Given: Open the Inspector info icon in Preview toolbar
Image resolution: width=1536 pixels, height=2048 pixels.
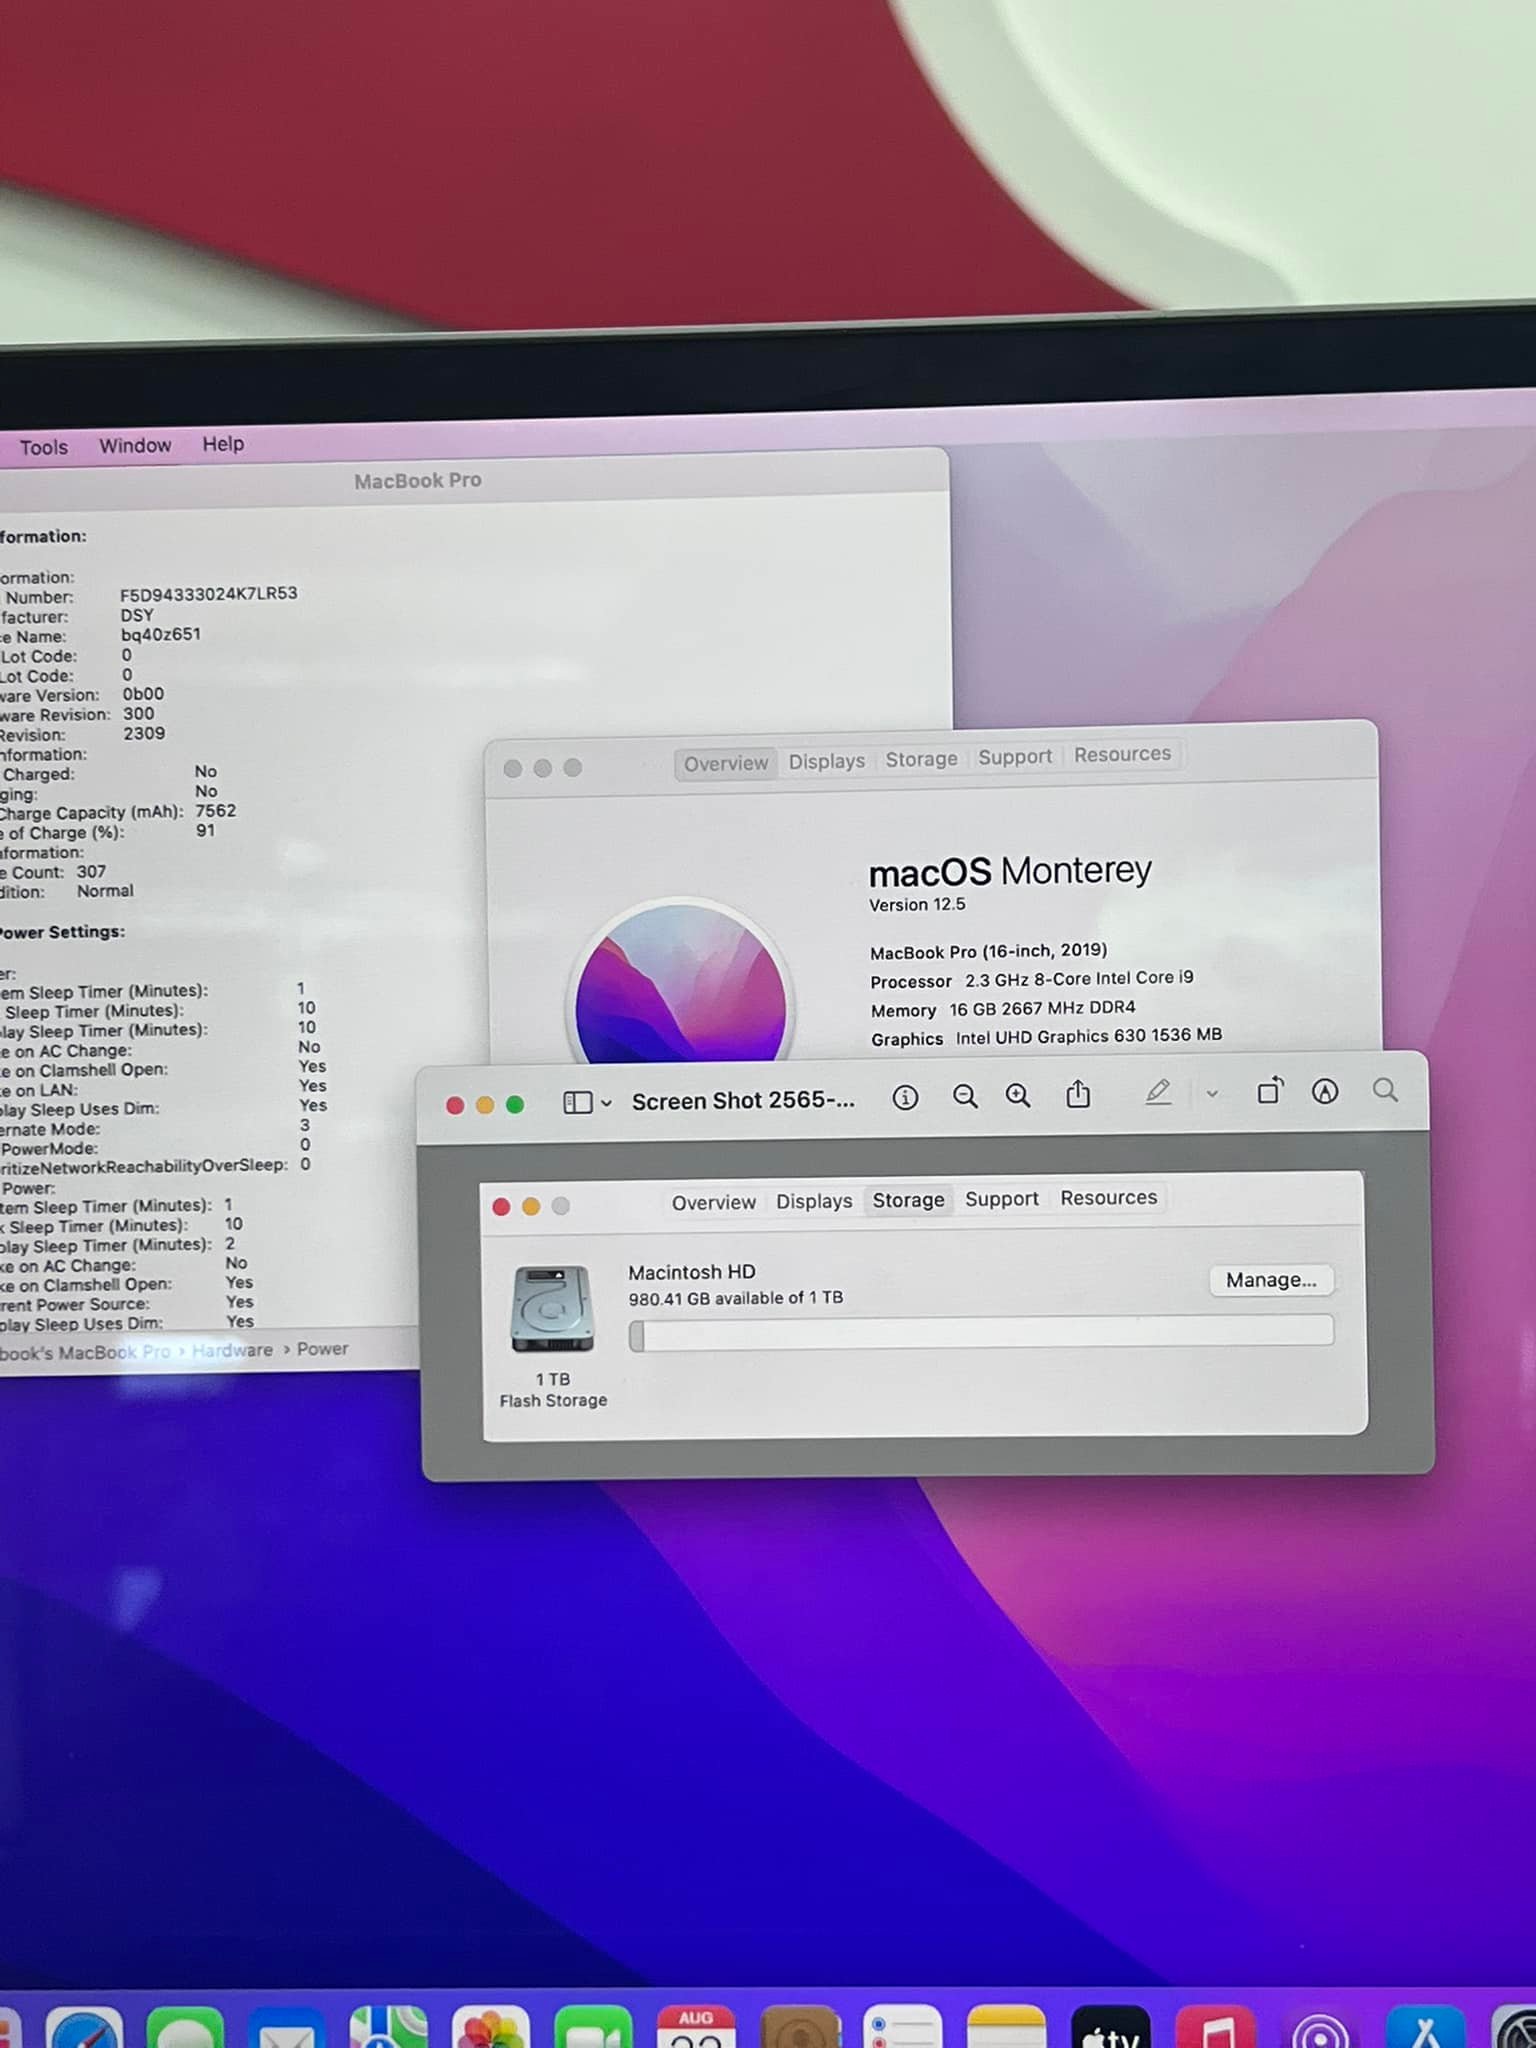Looking at the screenshot, I should (905, 1098).
